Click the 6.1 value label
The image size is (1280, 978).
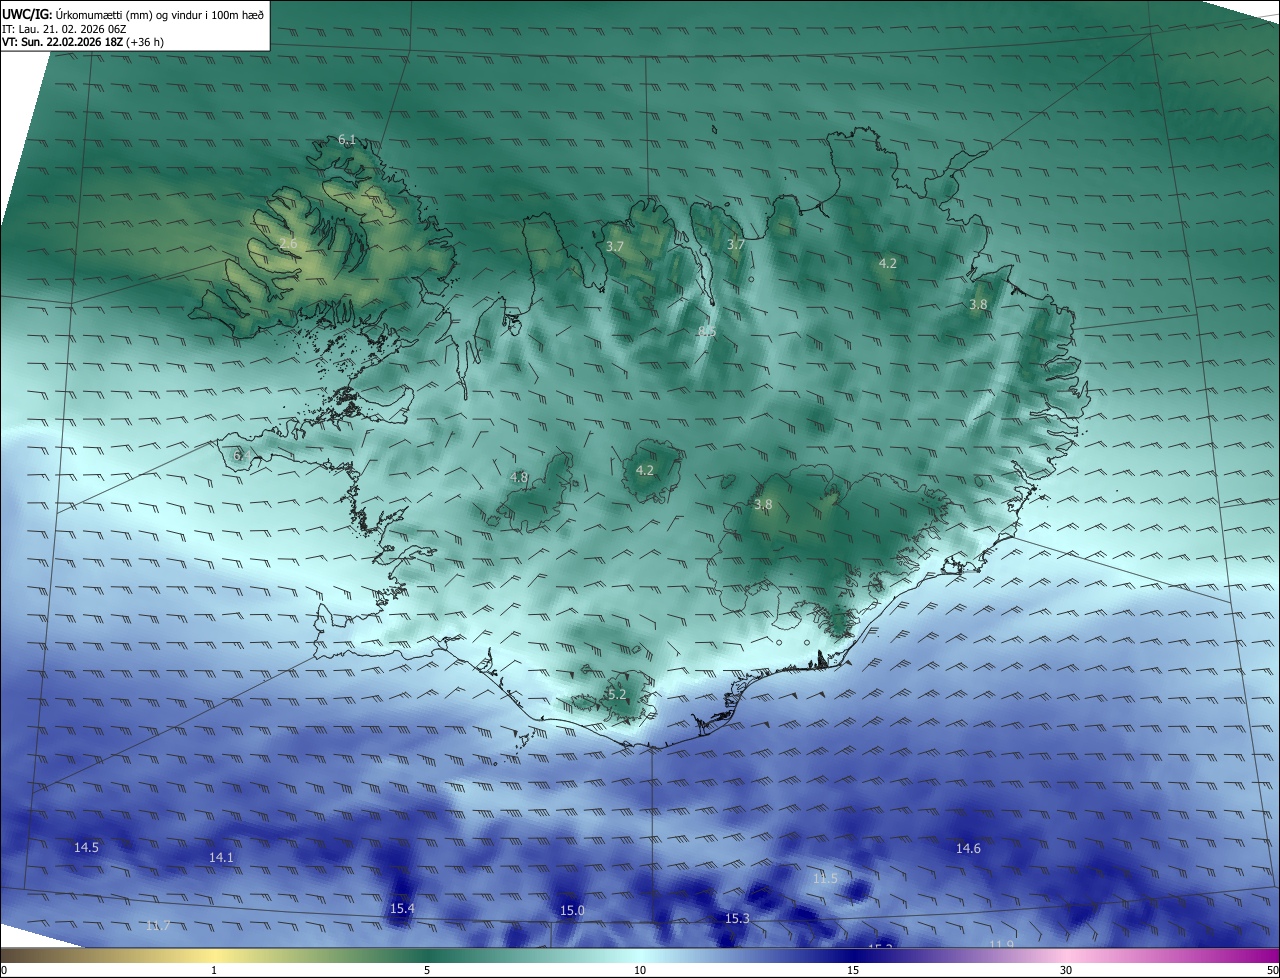point(347,140)
